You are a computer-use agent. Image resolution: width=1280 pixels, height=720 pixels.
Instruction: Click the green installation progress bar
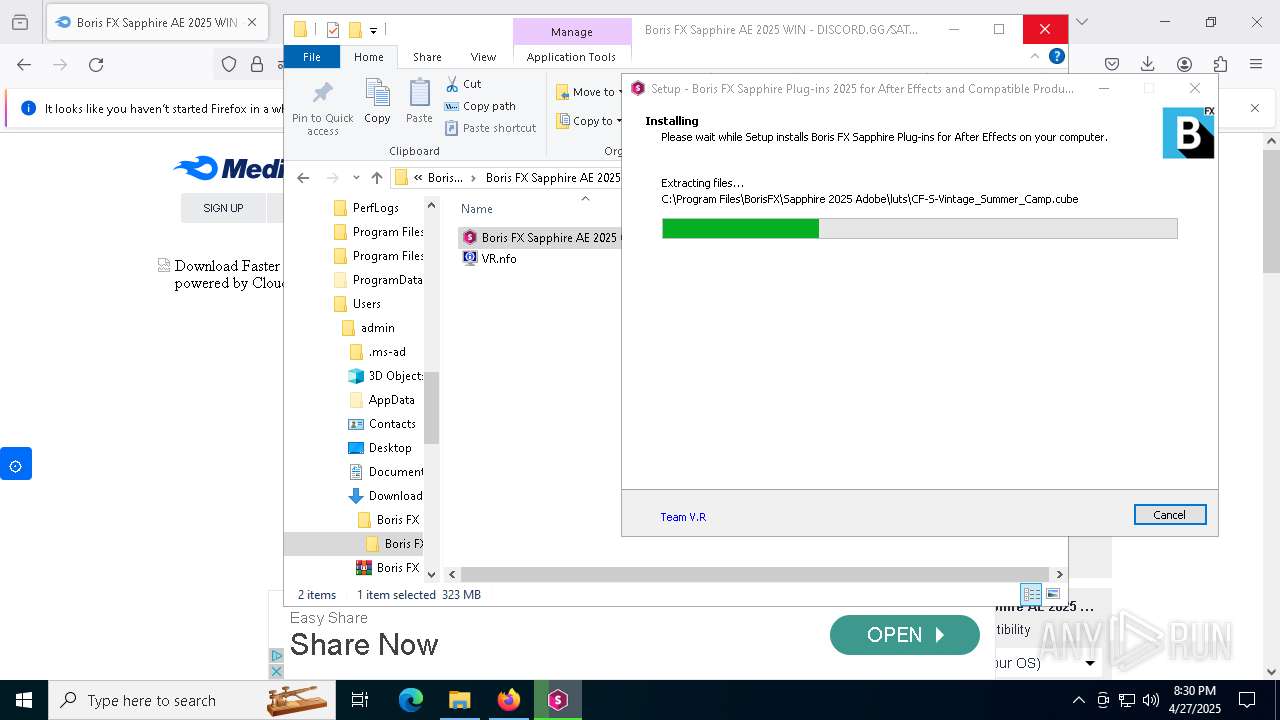(x=740, y=229)
